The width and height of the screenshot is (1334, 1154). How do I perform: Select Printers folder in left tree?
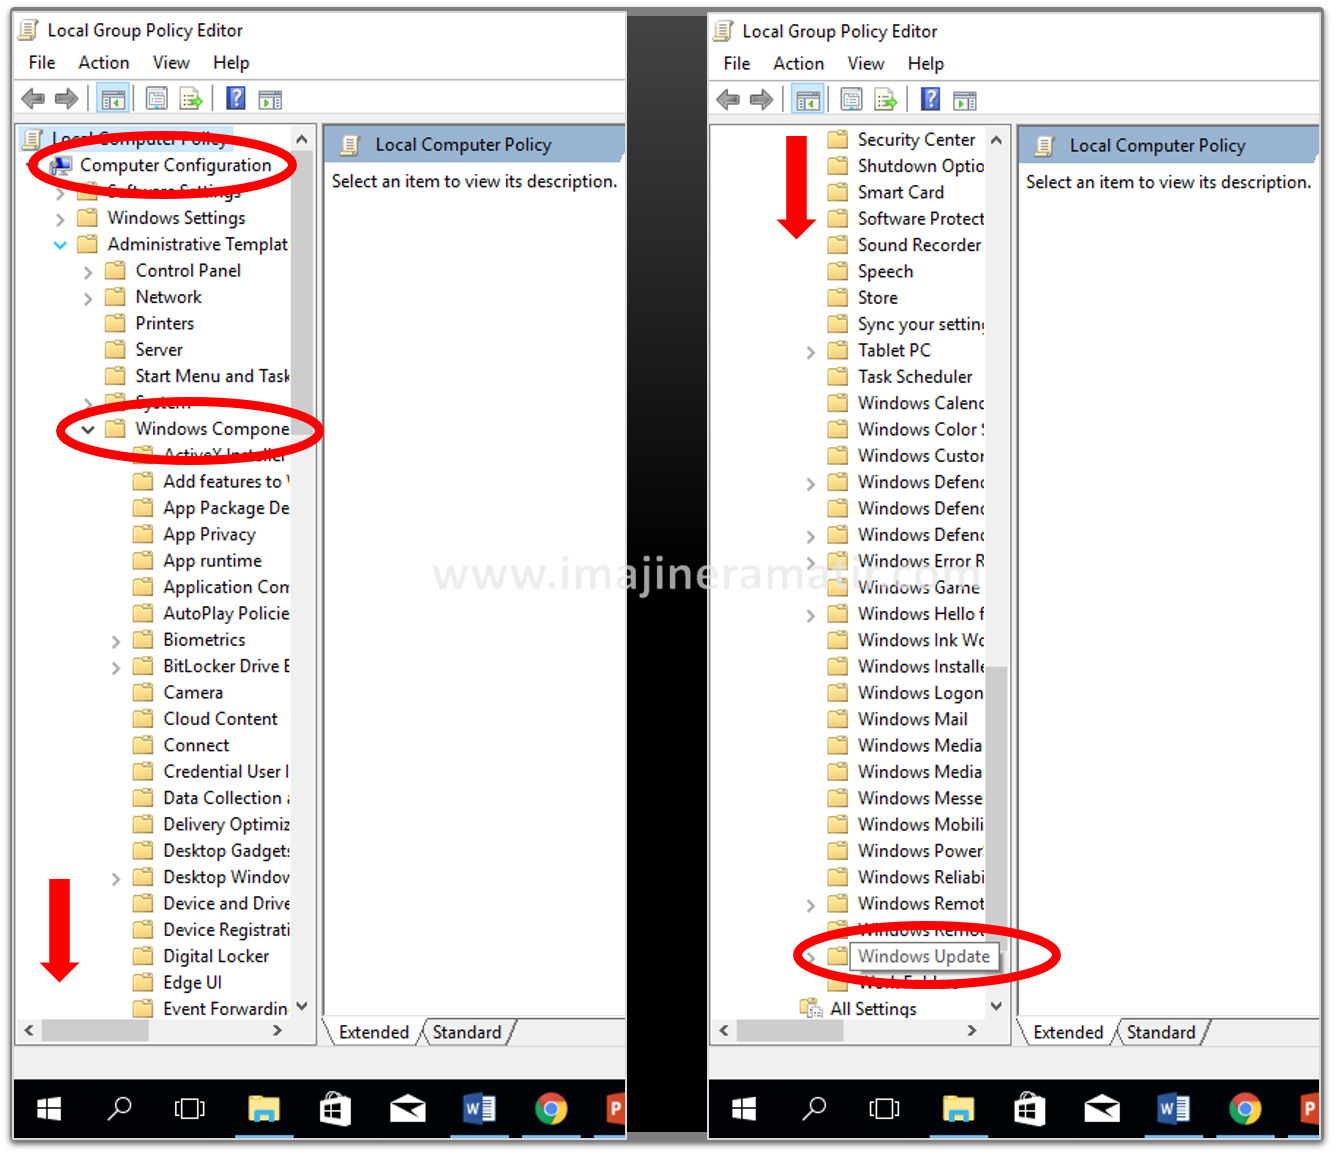pos(164,323)
